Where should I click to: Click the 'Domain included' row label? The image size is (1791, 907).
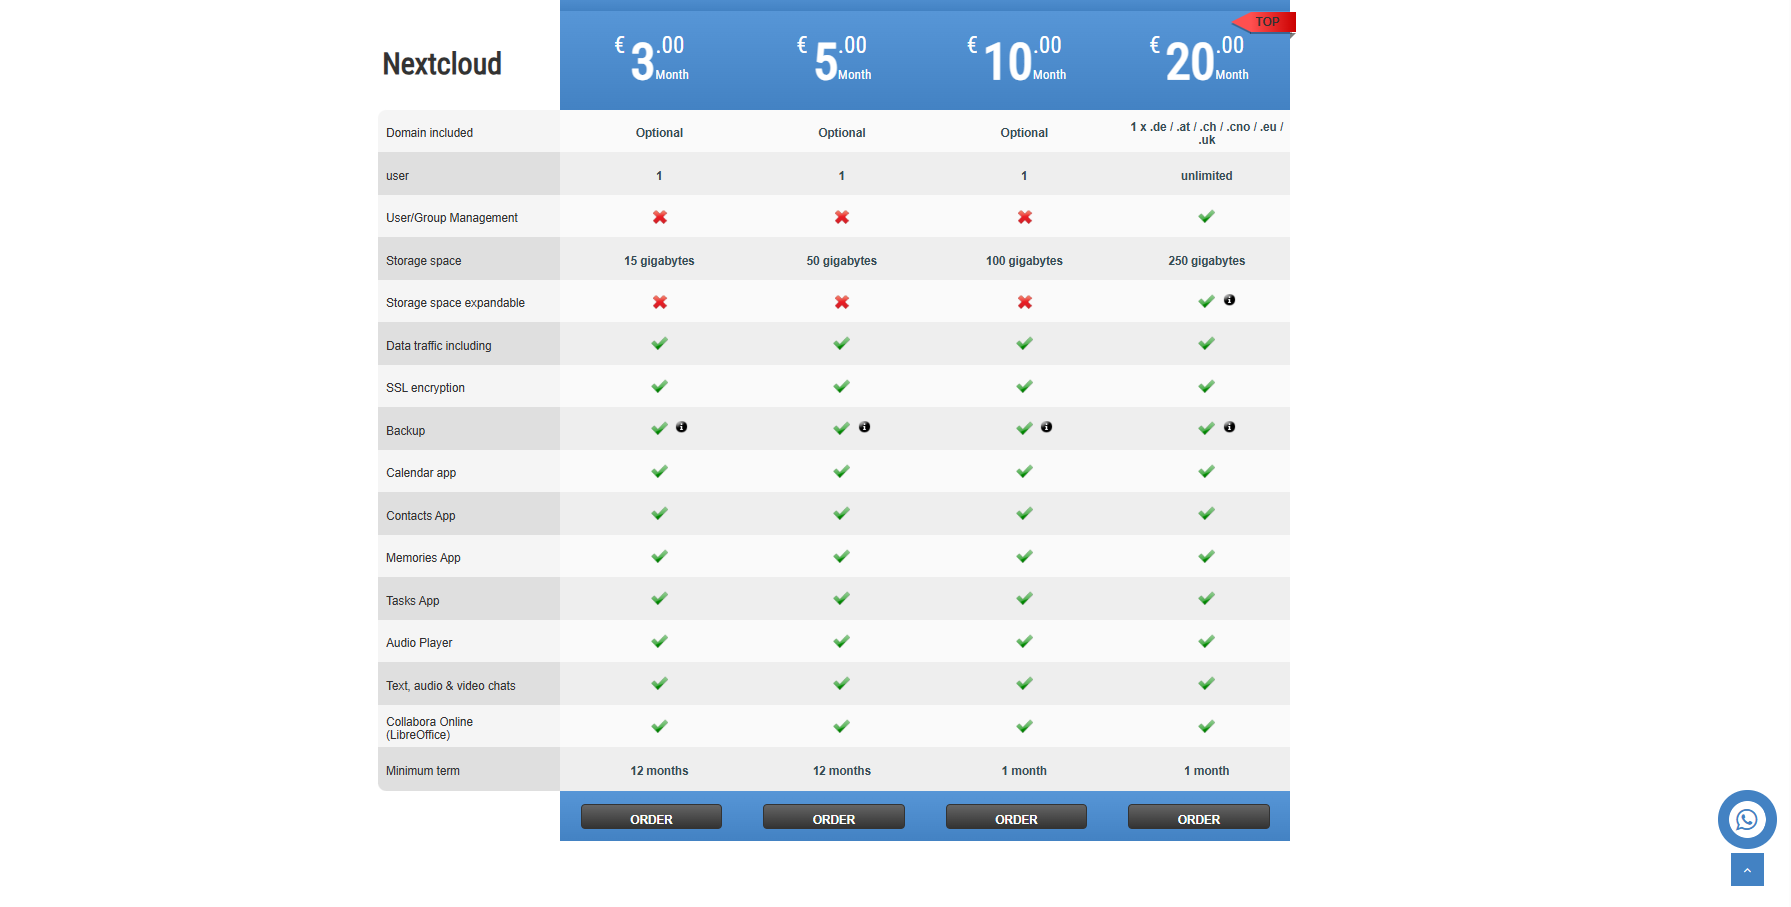[x=429, y=133]
